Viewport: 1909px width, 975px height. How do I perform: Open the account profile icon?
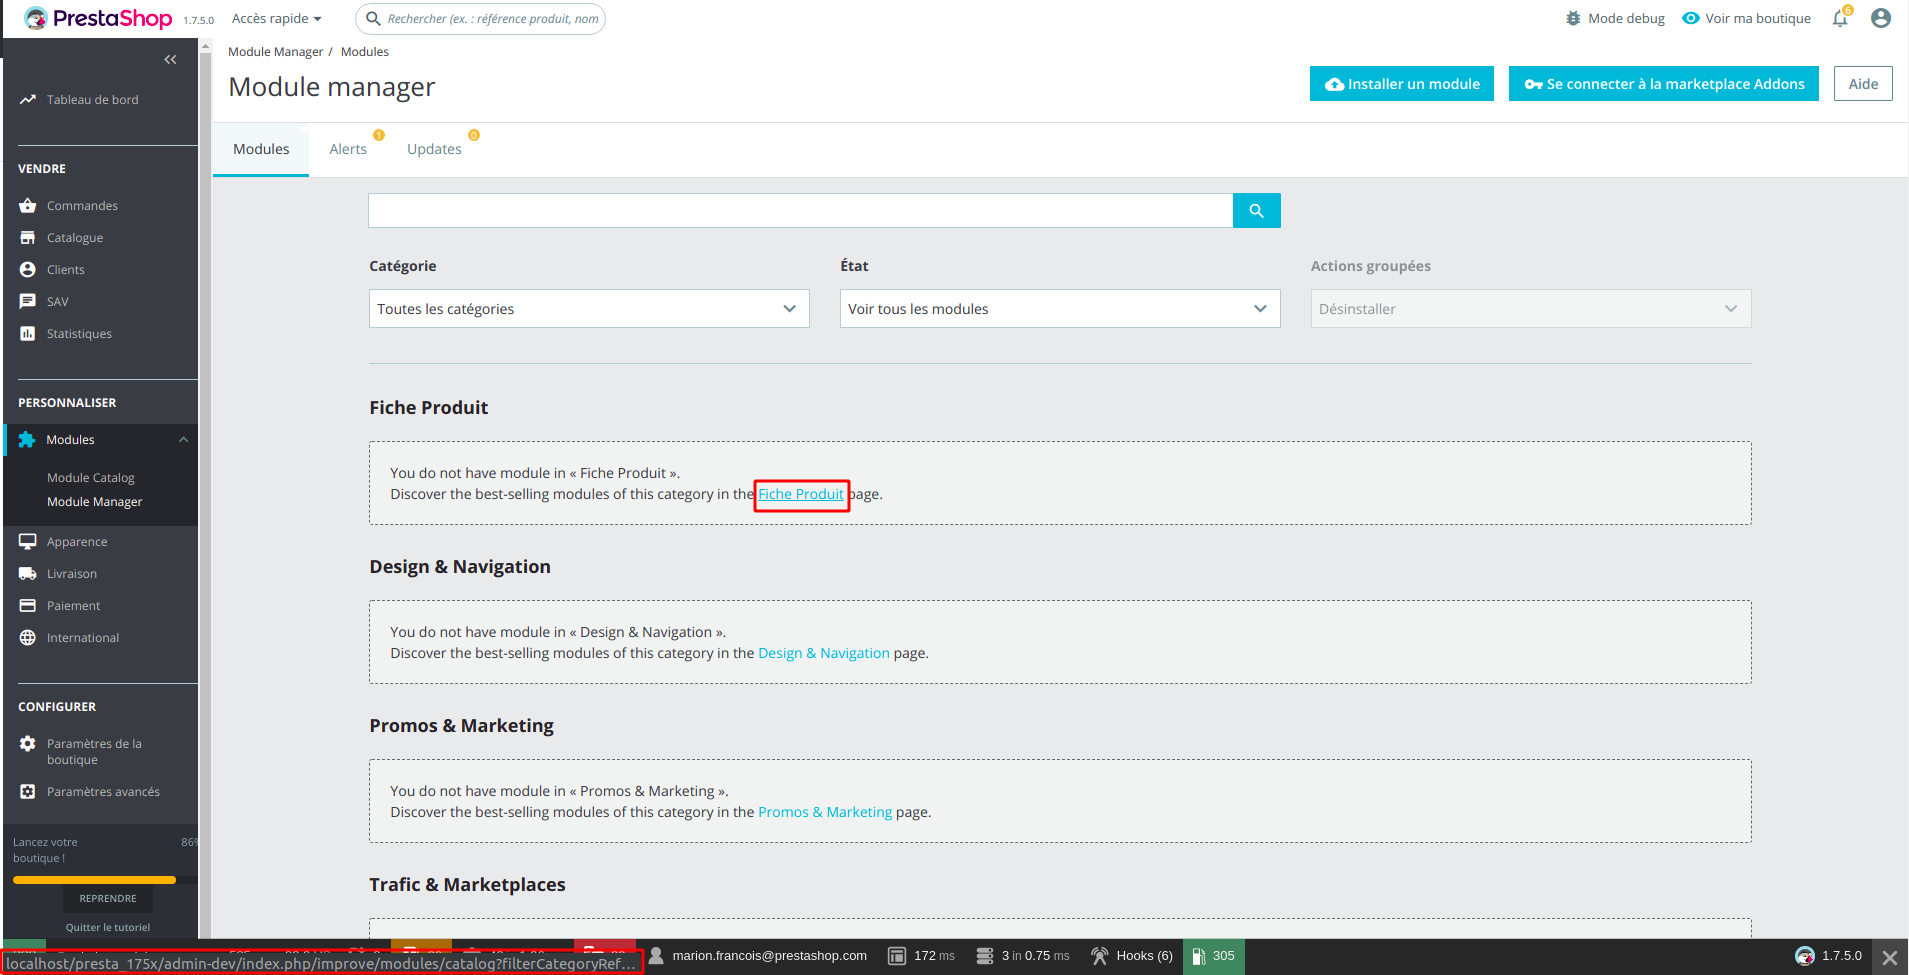point(1881,17)
